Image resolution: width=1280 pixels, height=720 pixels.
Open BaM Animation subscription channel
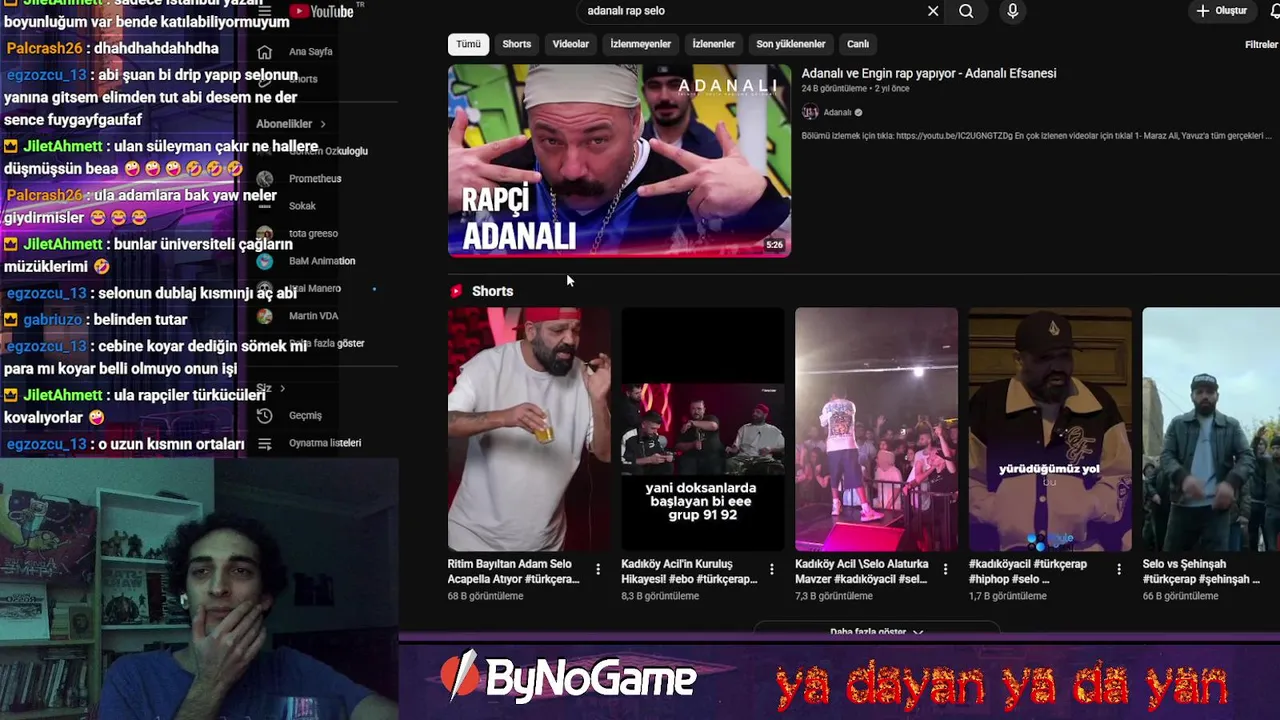click(x=322, y=261)
